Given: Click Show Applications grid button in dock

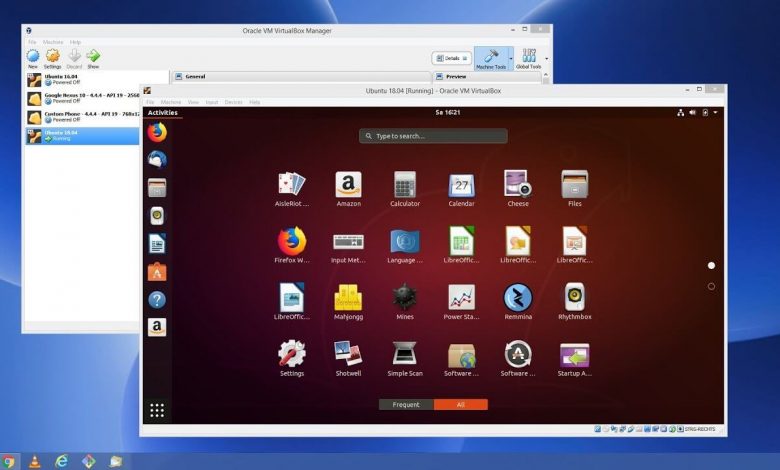Looking at the screenshot, I should (157, 410).
